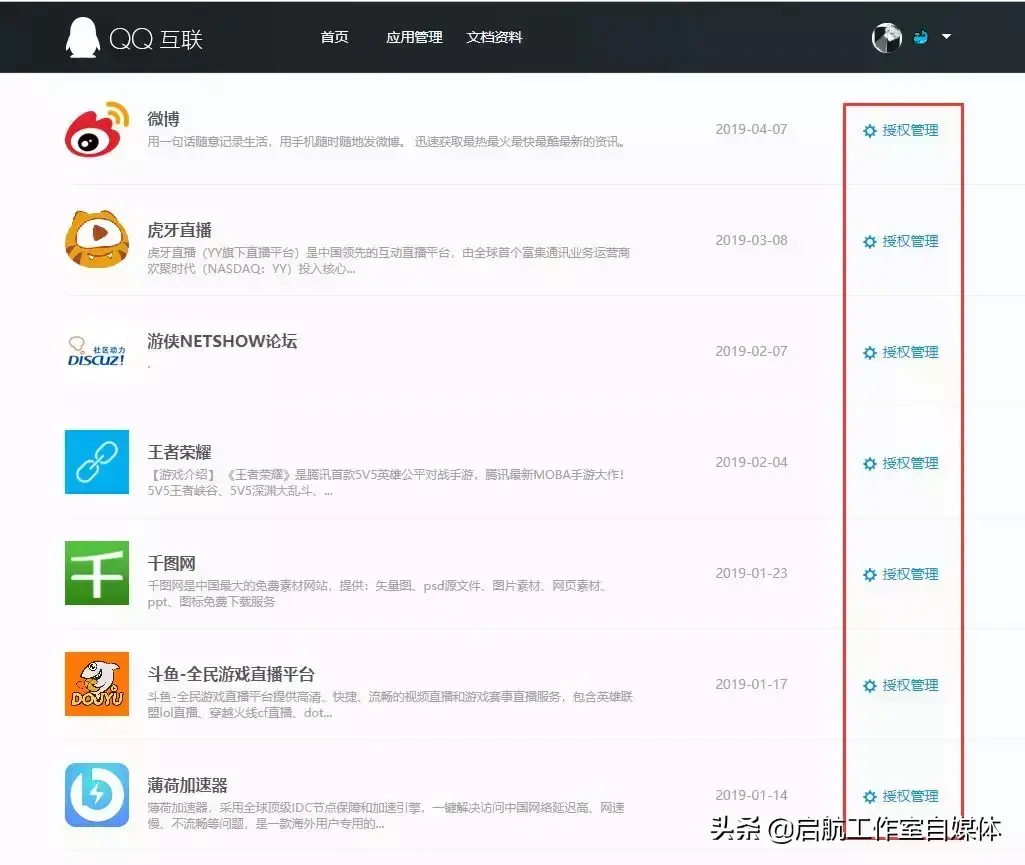1025x865 pixels.
Task: Click the date 2019-04-07
Action: [x=751, y=129]
